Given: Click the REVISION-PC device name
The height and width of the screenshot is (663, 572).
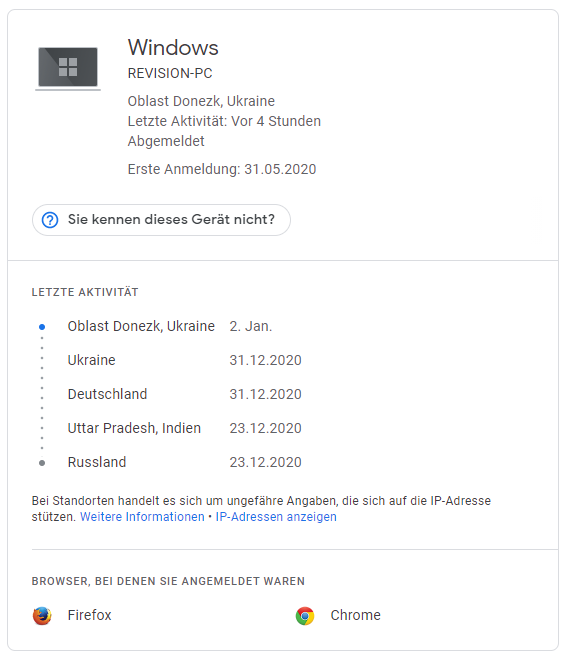Looking at the screenshot, I should (170, 73).
